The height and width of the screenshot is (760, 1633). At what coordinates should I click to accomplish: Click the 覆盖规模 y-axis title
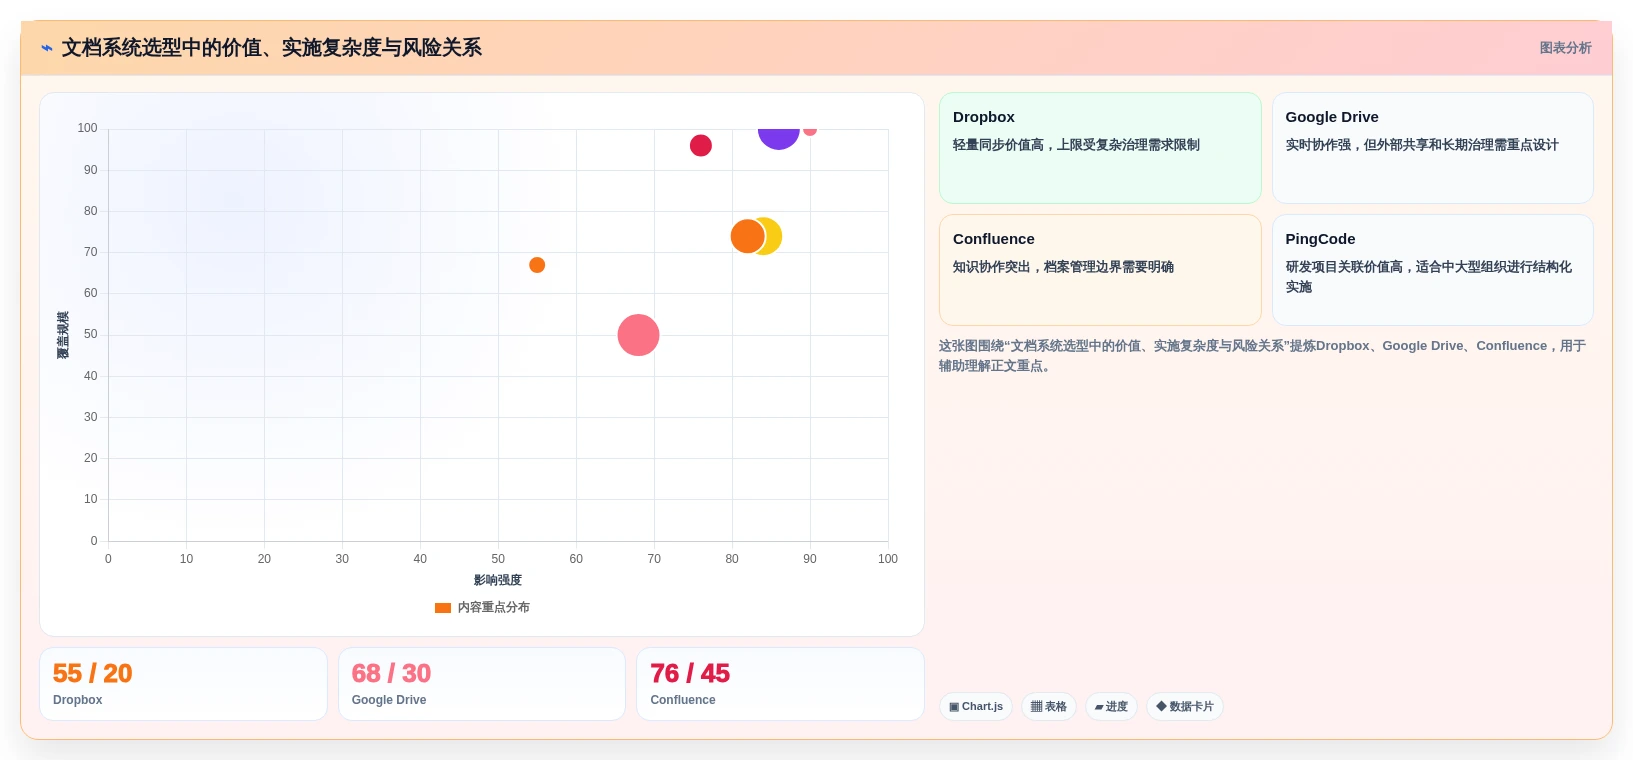[63, 335]
